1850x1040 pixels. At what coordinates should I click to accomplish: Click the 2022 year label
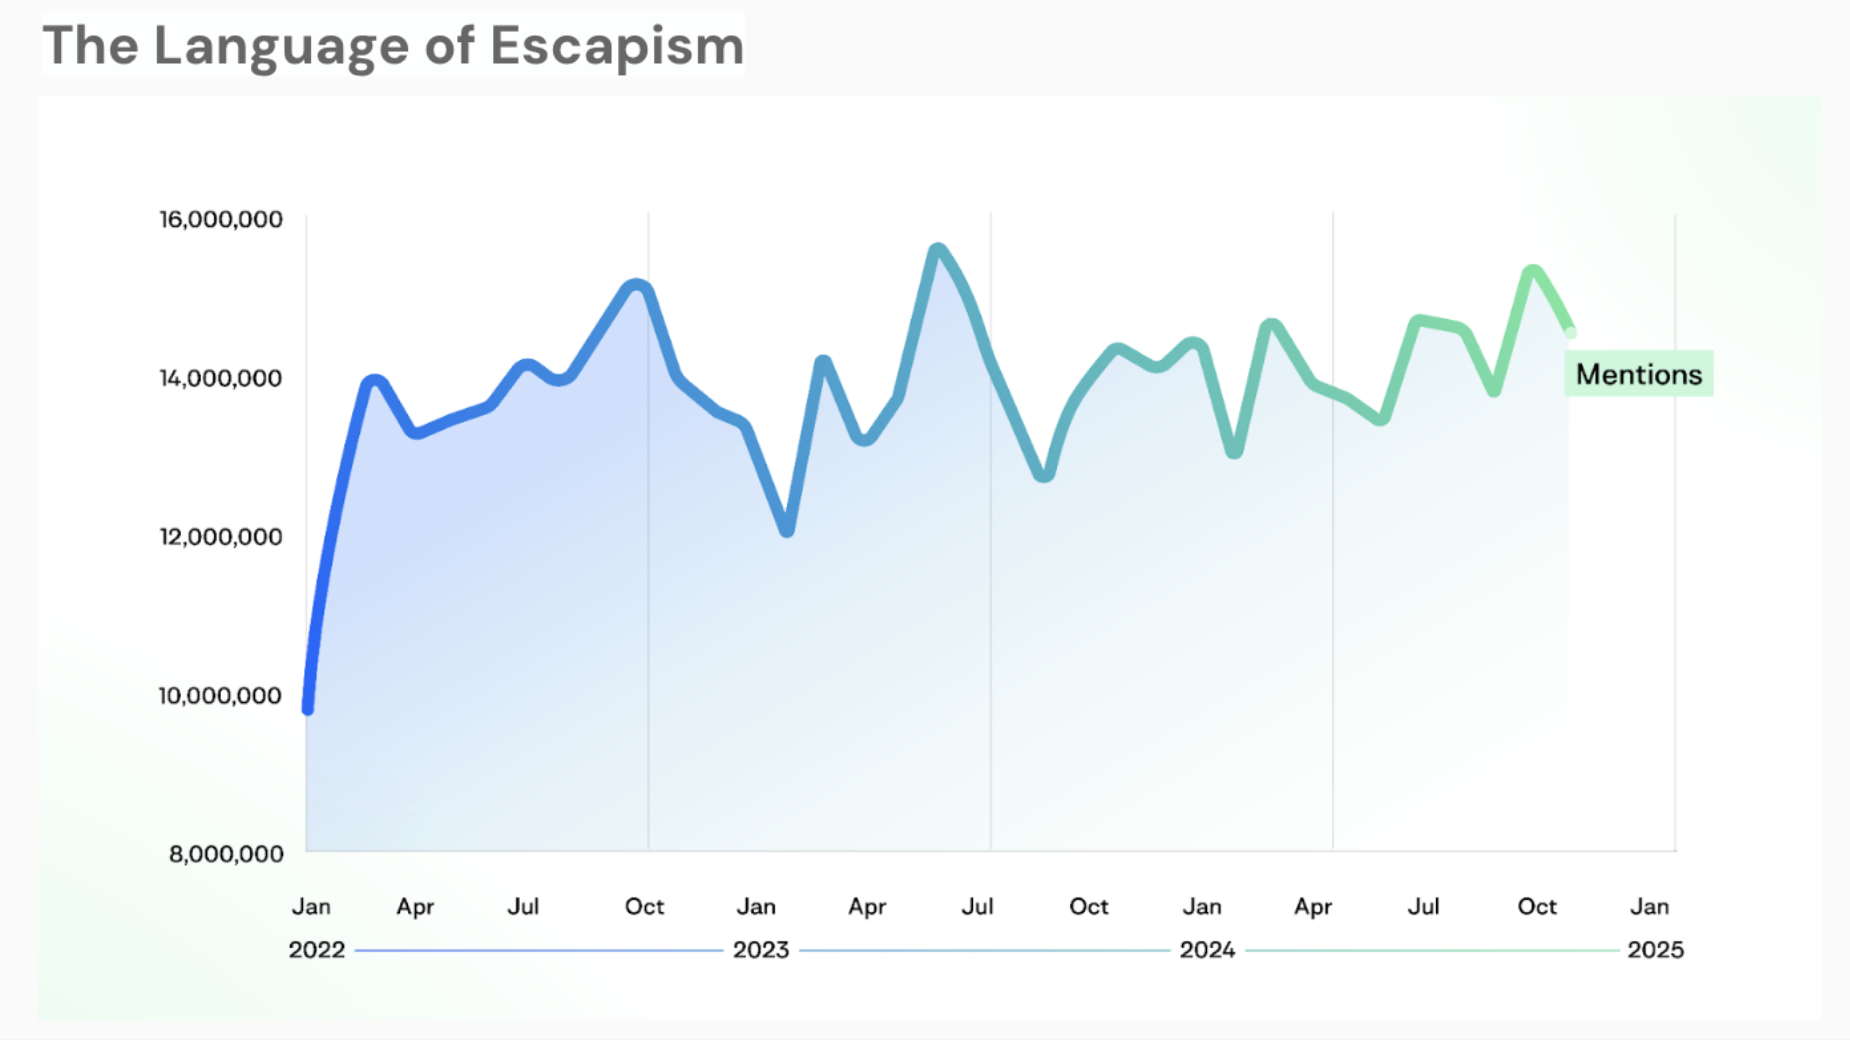coord(317,950)
